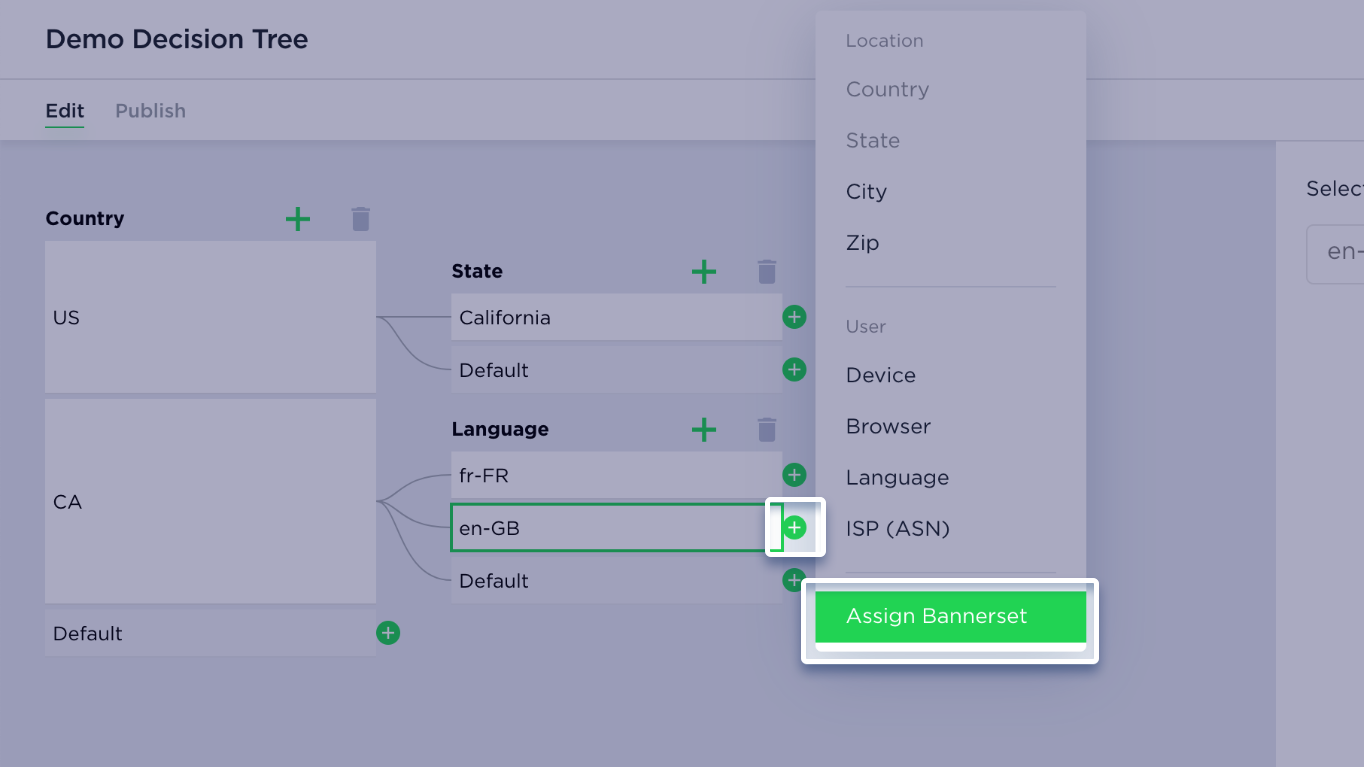The image size is (1364, 767).
Task: Add a new State value with plus icon
Action: (704, 271)
